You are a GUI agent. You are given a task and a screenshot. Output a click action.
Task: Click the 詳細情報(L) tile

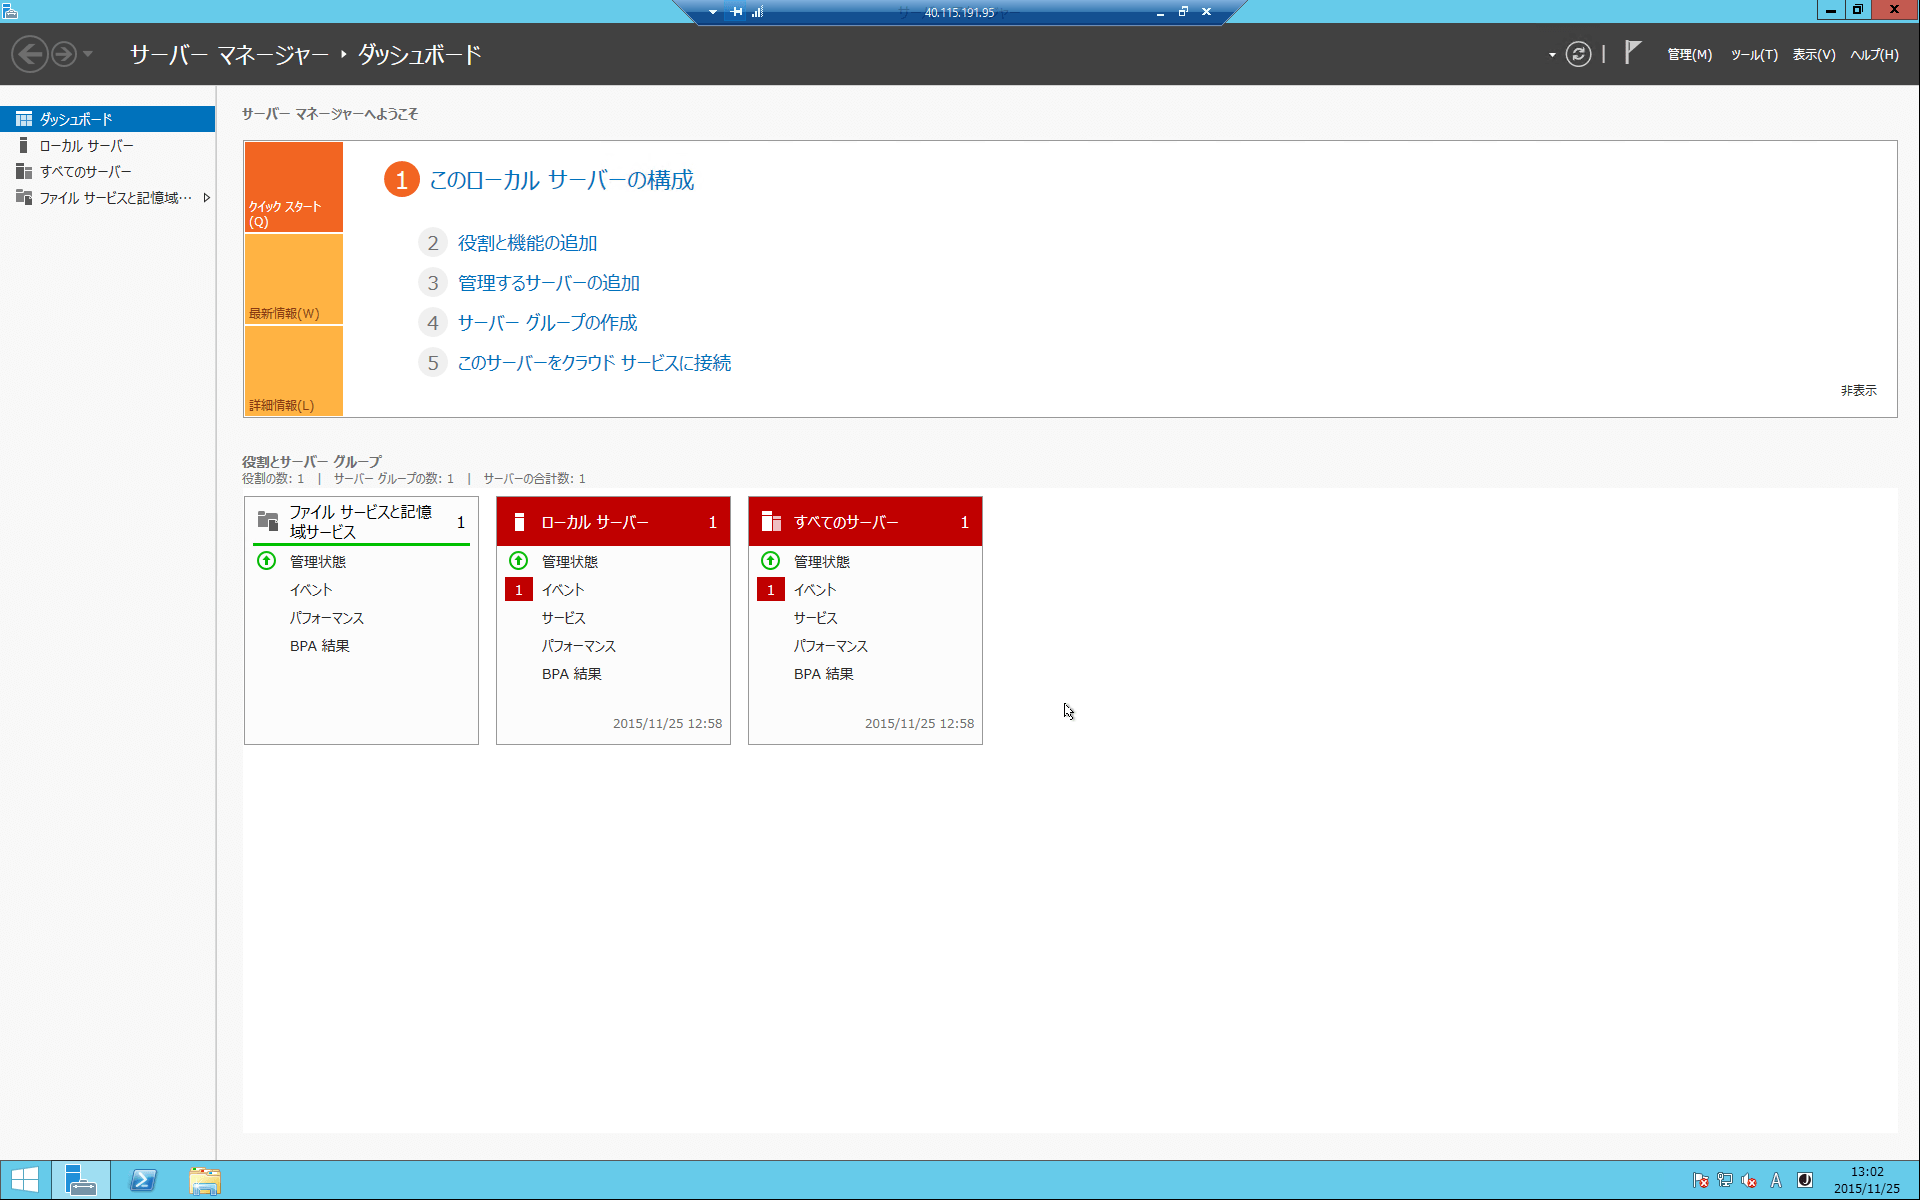(294, 371)
